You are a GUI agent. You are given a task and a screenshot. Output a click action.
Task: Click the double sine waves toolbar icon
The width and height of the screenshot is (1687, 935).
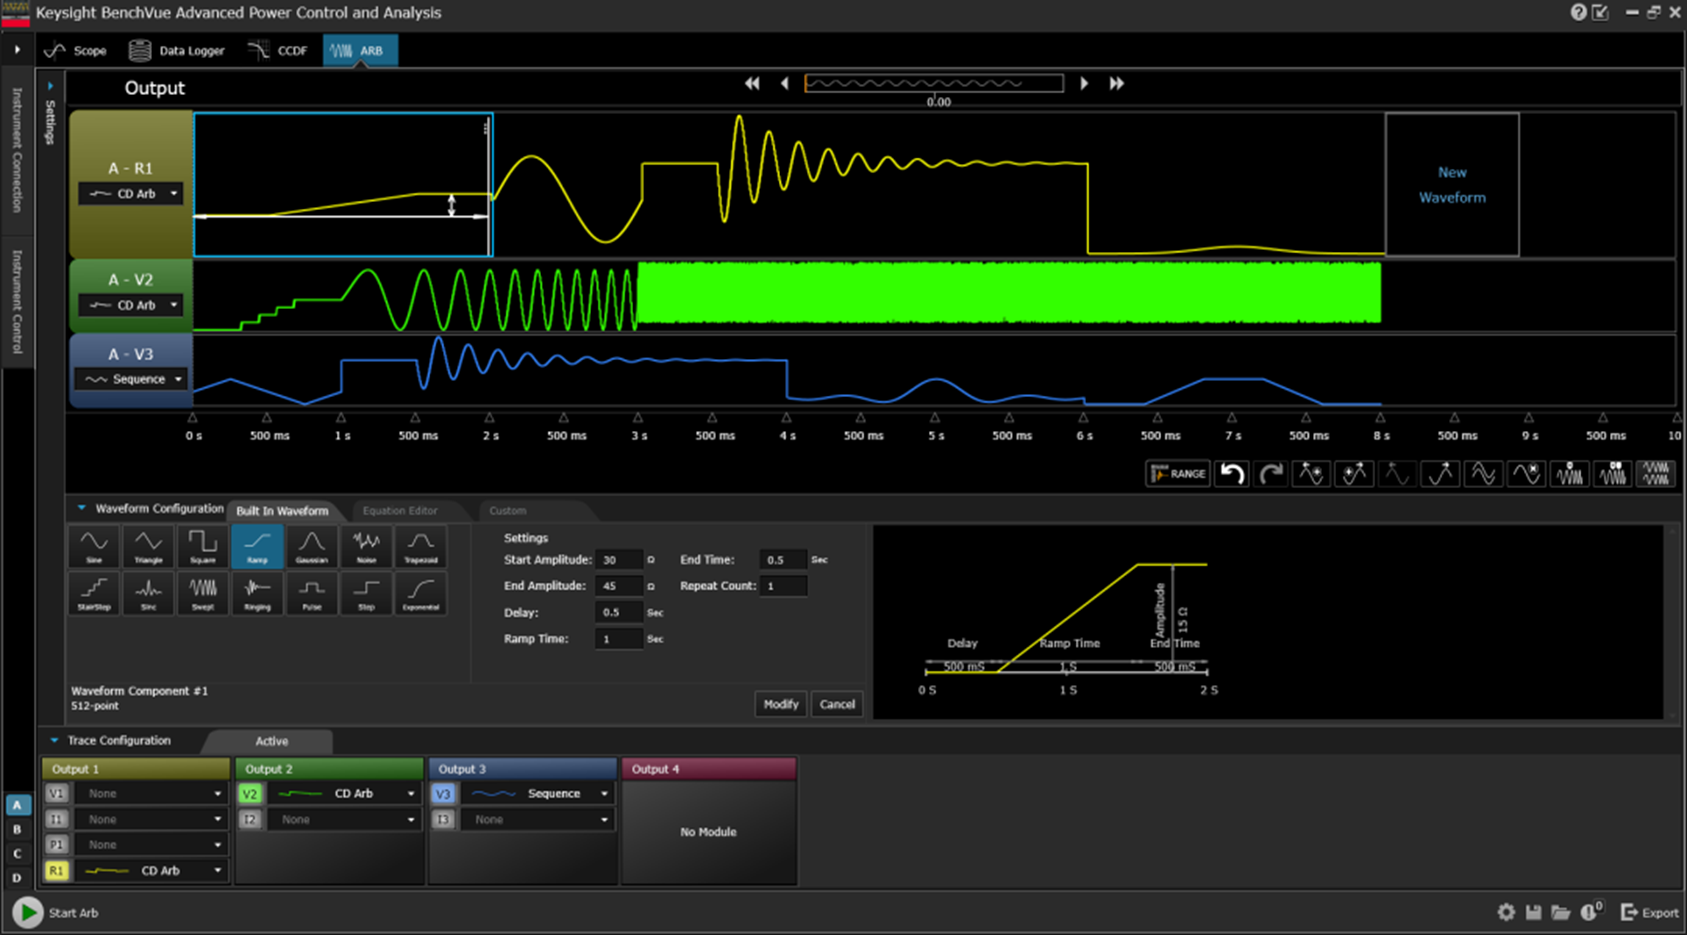[x=1483, y=474]
